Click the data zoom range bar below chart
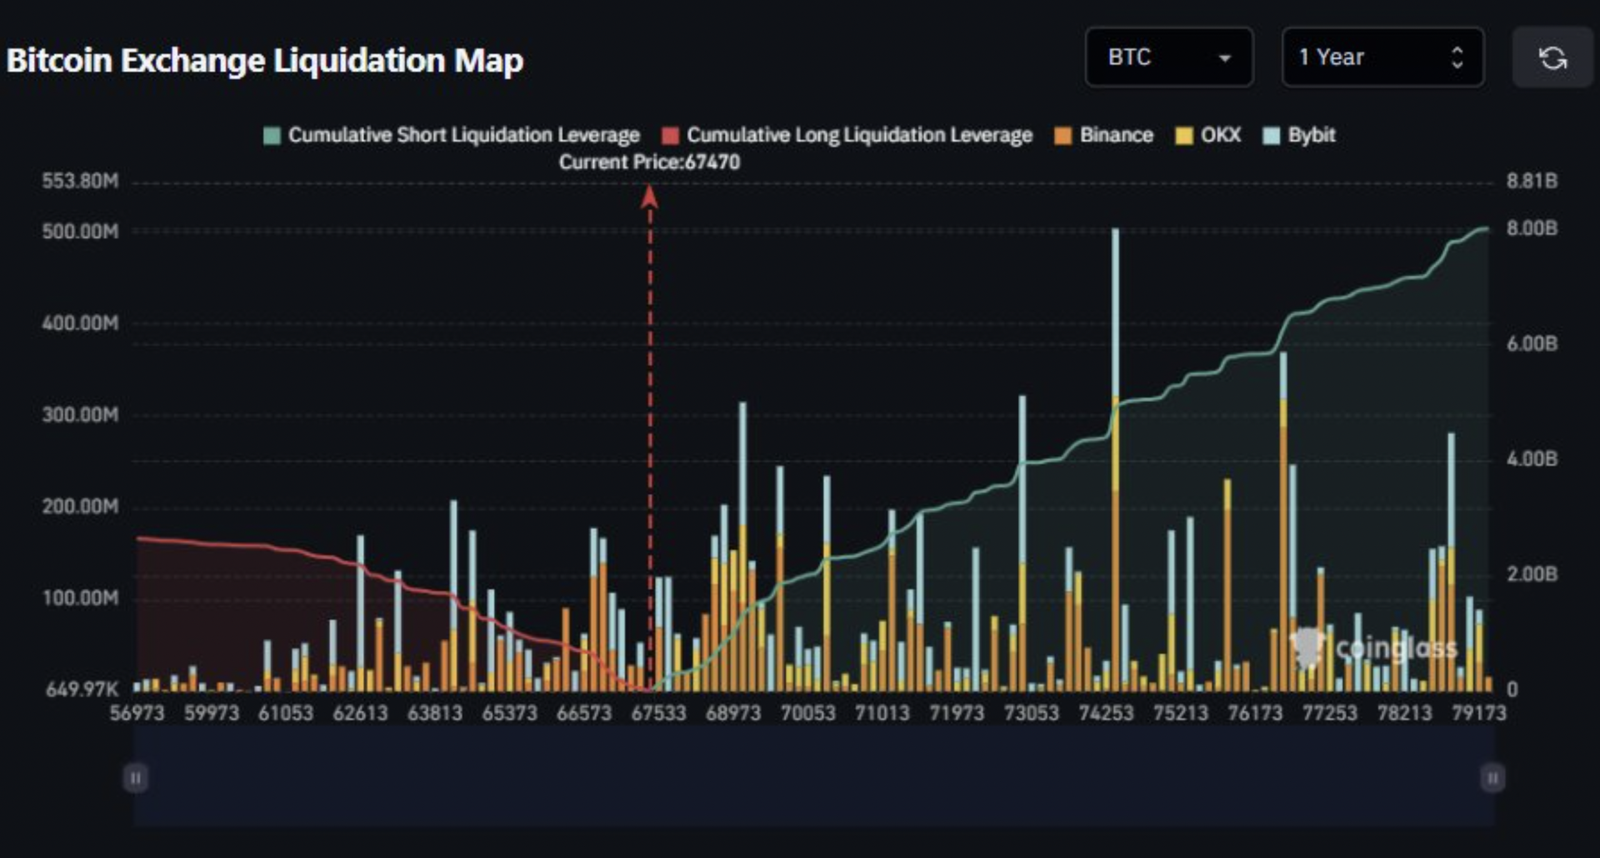 tap(813, 777)
